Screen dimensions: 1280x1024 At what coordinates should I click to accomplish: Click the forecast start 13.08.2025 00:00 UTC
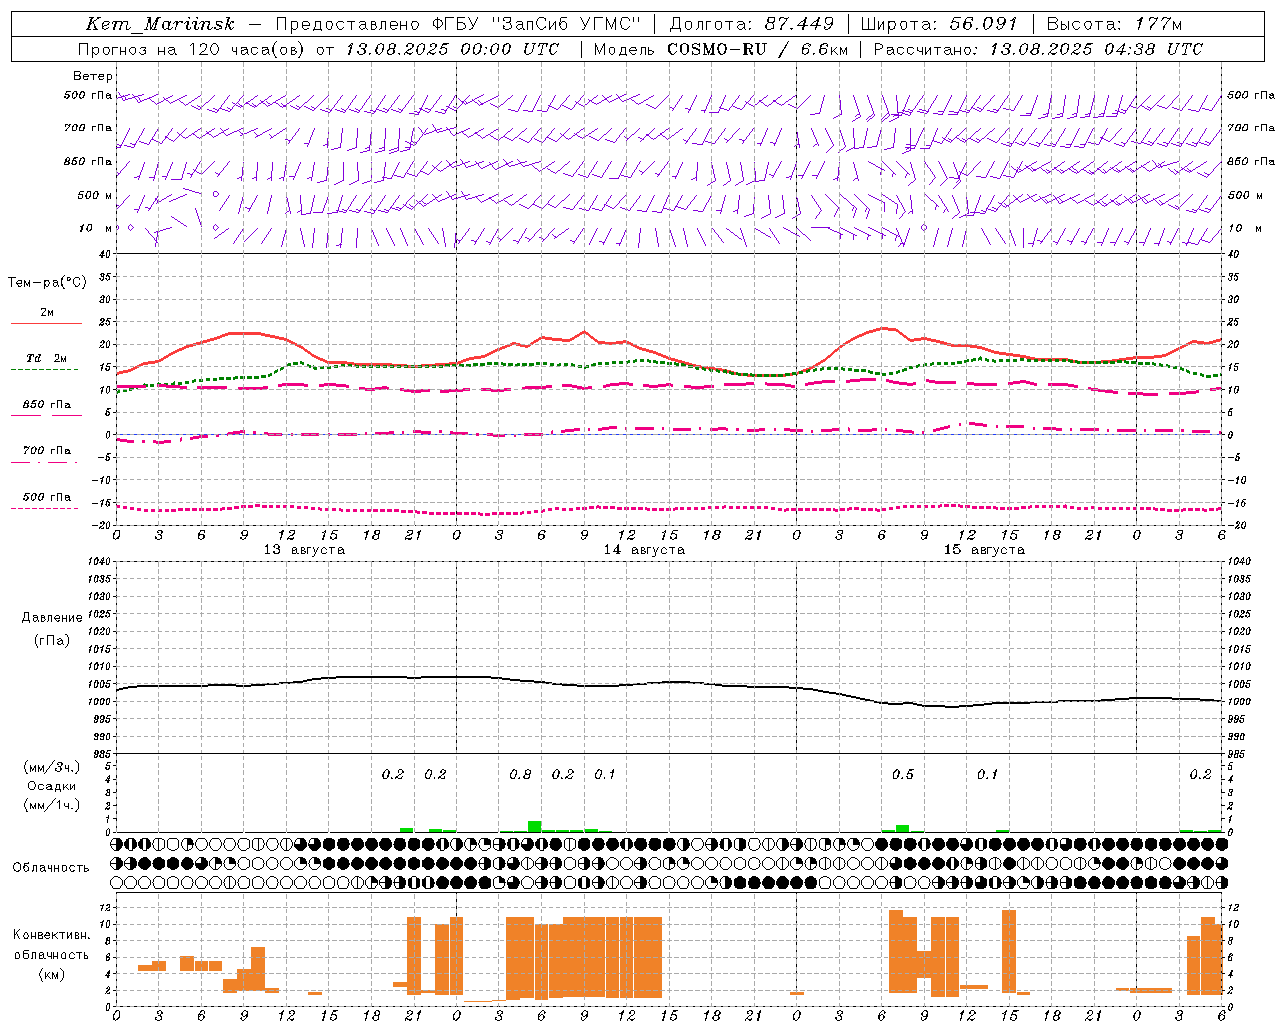click(452, 49)
